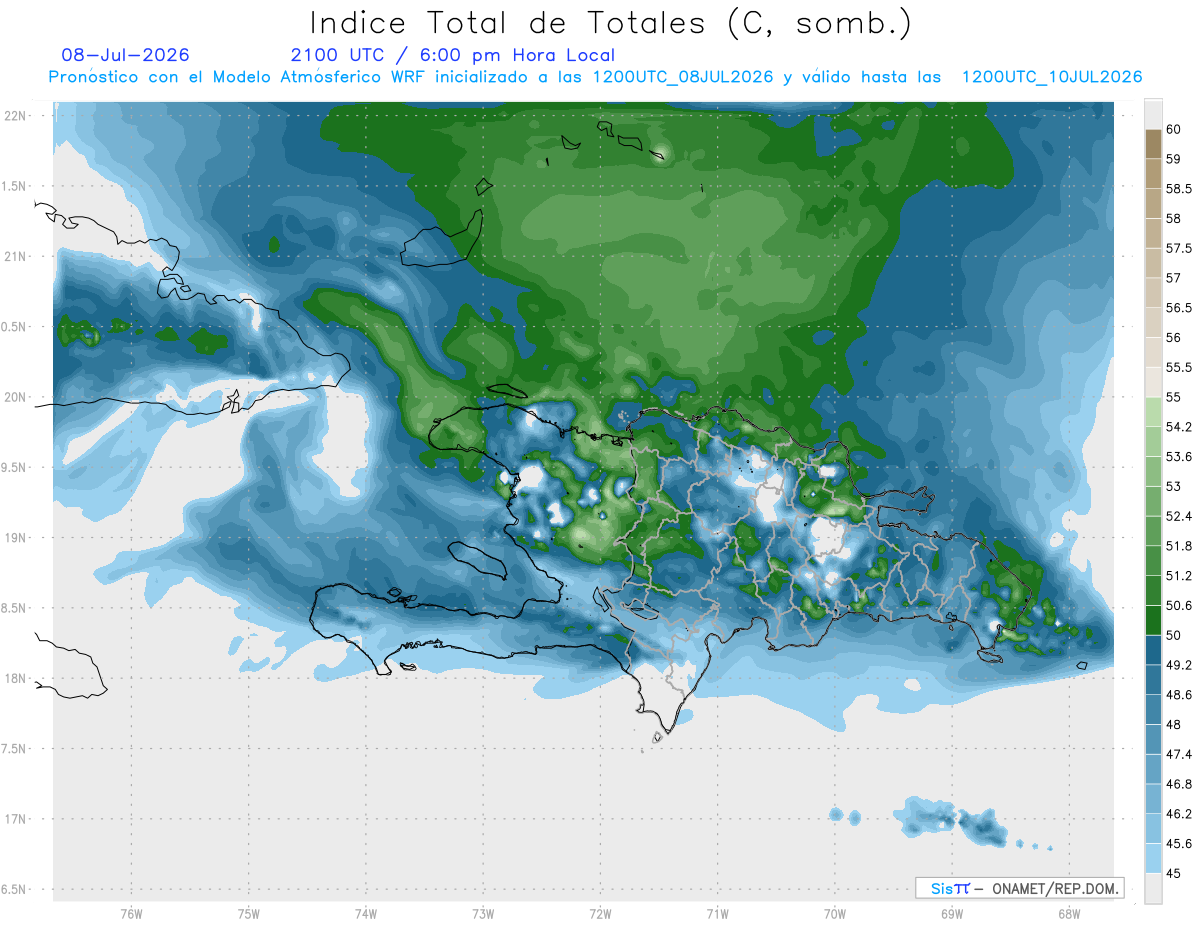Click the 73W longitude axis label
The image size is (1200, 927).
pyautogui.click(x=483, y=913)
